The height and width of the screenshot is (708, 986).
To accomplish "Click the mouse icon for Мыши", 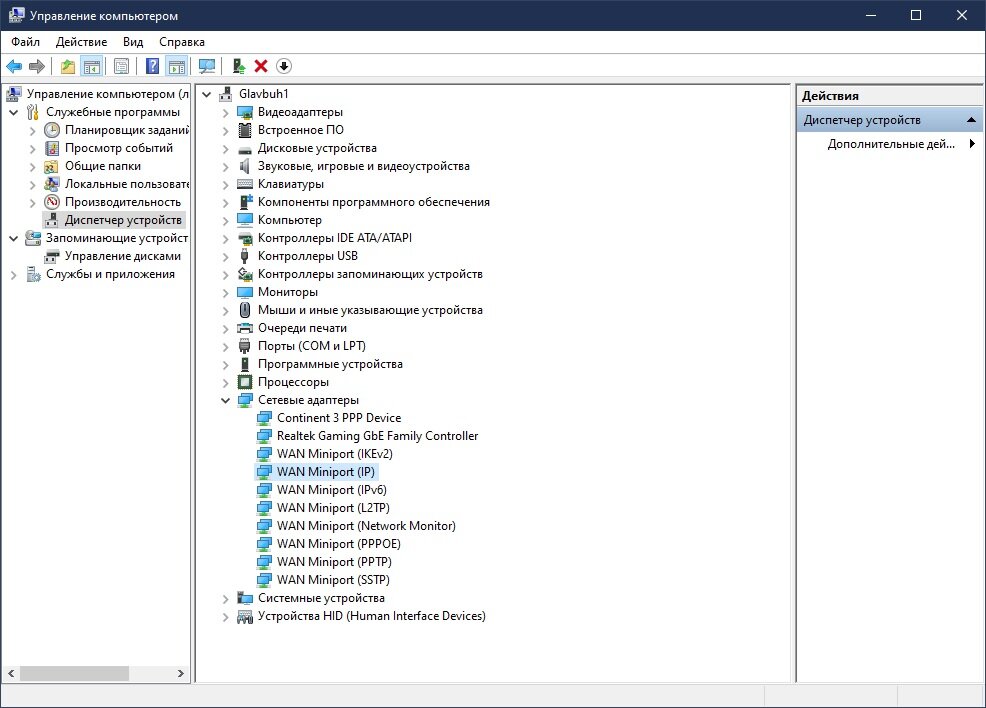I will (245, 311).
